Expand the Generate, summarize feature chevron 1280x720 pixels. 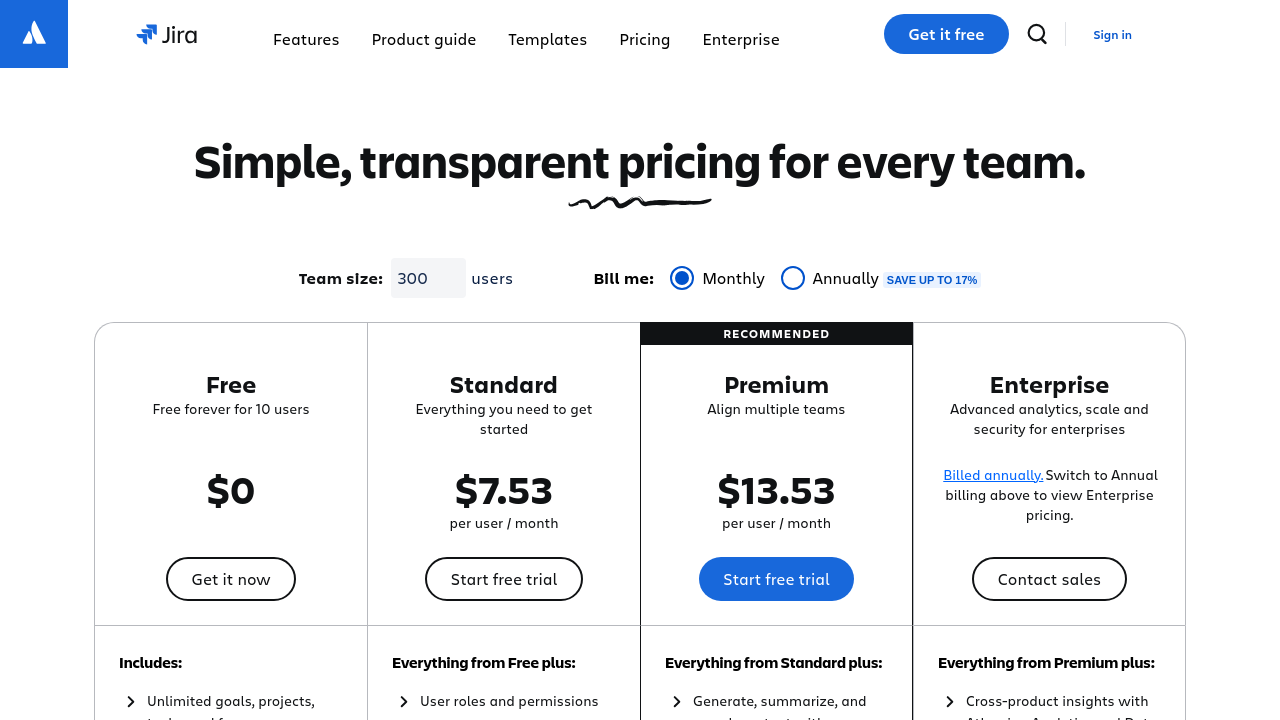pyautogui.click(x=677, y=702)
